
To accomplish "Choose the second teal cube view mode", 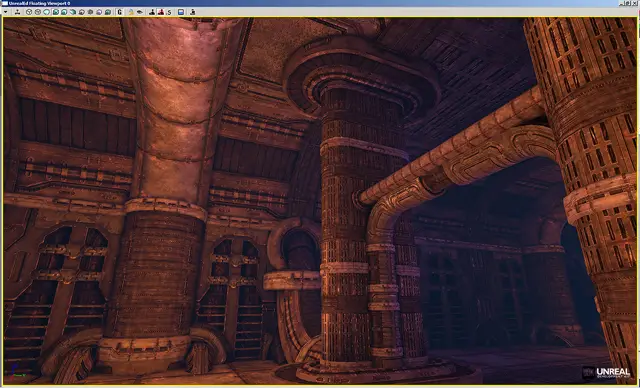I will pyautogui.click(x=64, y=12).
